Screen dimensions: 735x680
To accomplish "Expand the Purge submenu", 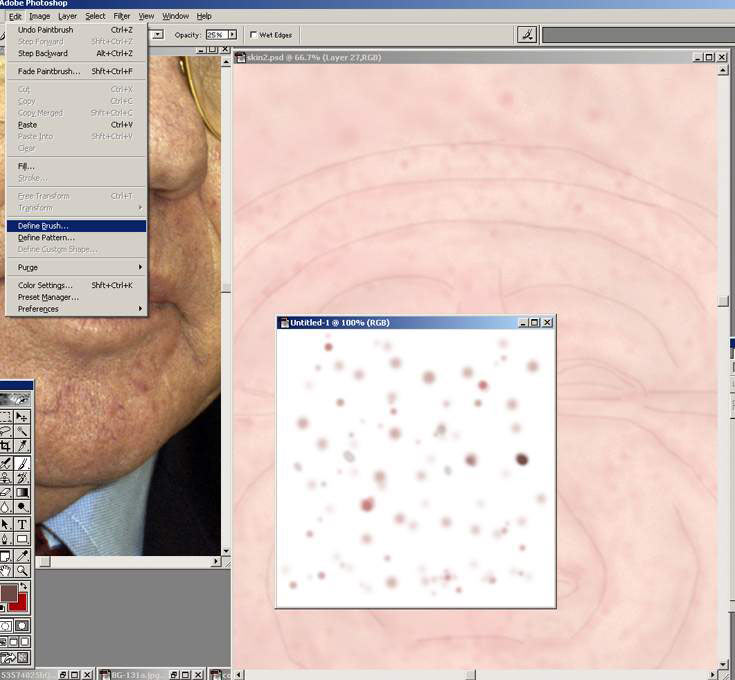I will click(x=76, y=267).
